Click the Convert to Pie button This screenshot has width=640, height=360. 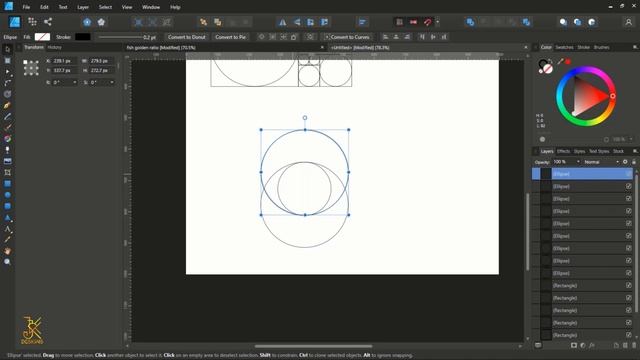pos(230,37)
